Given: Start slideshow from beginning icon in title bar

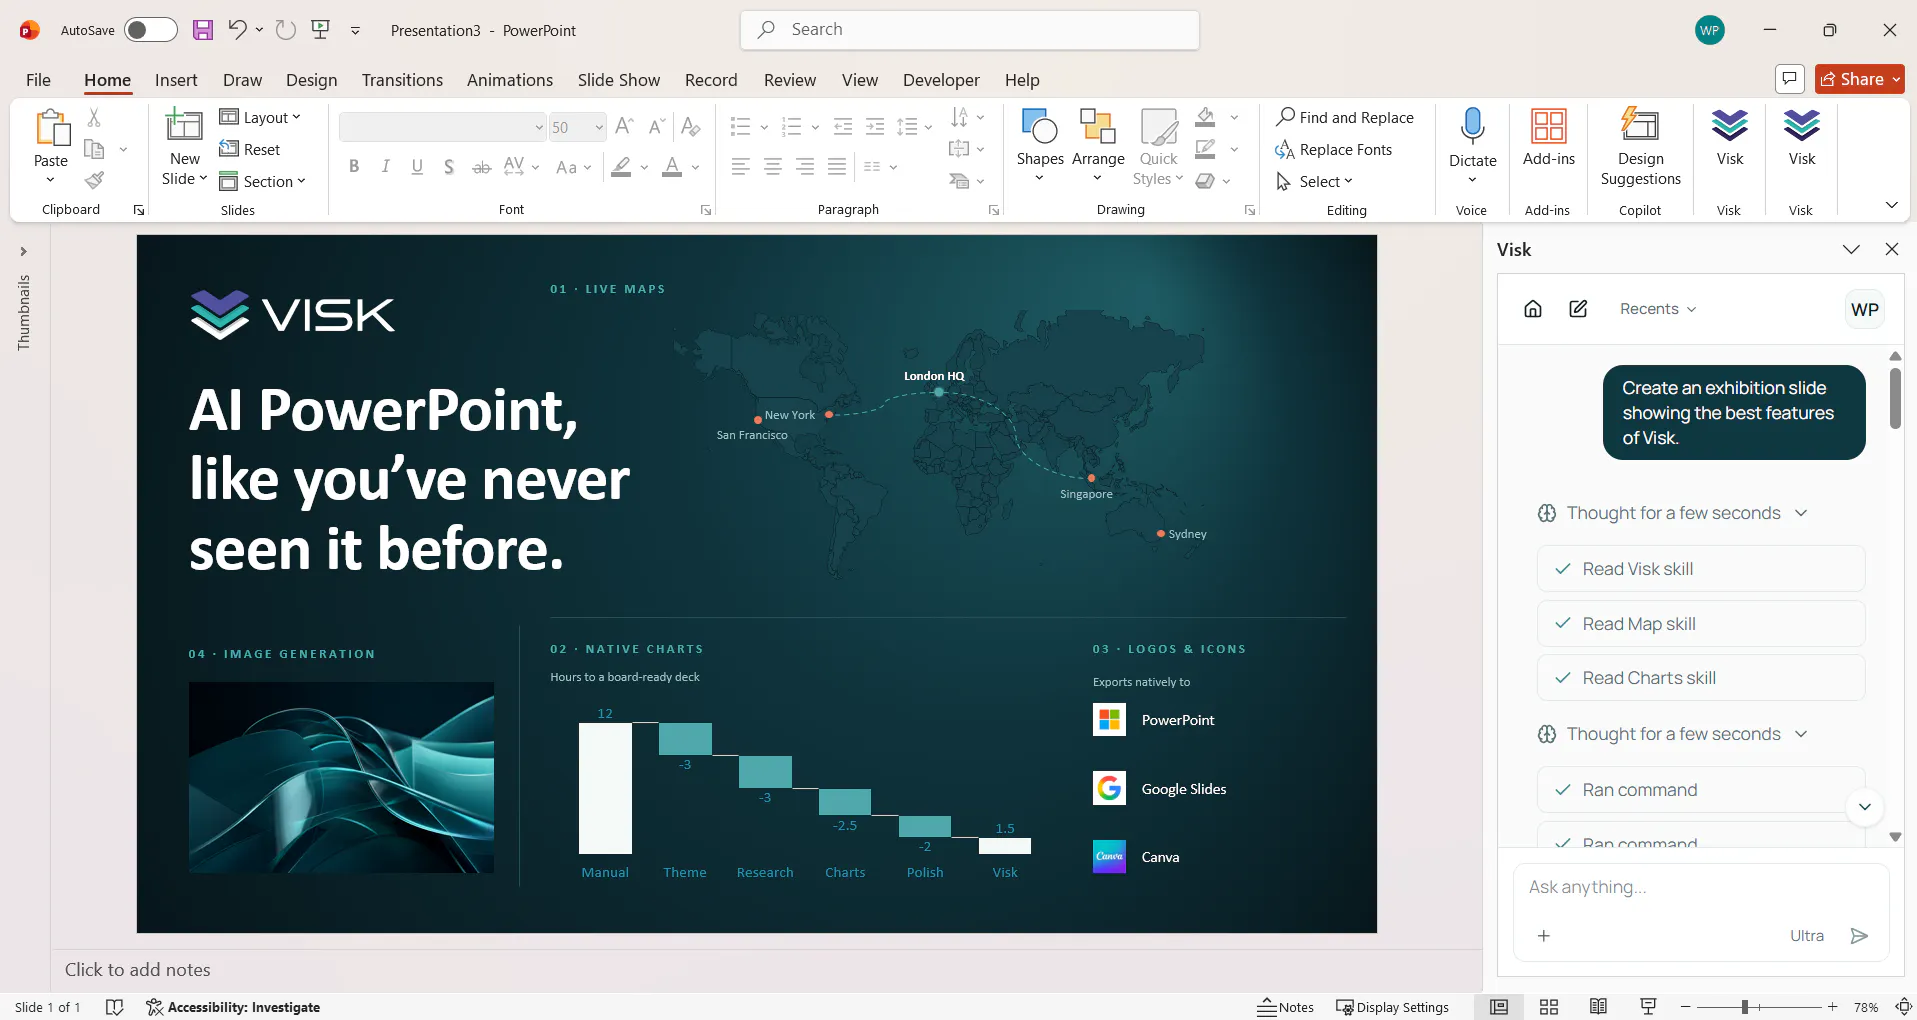Looking at the screenshot, I should coord(321,30).
